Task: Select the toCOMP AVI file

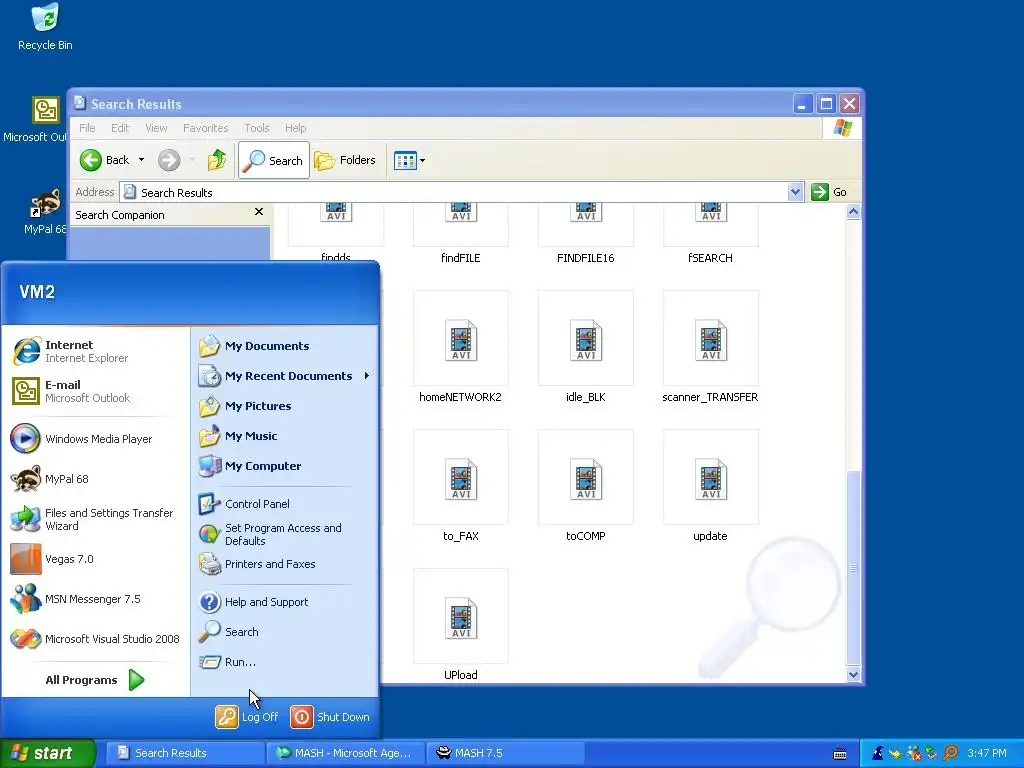Action: click(586, 487)
